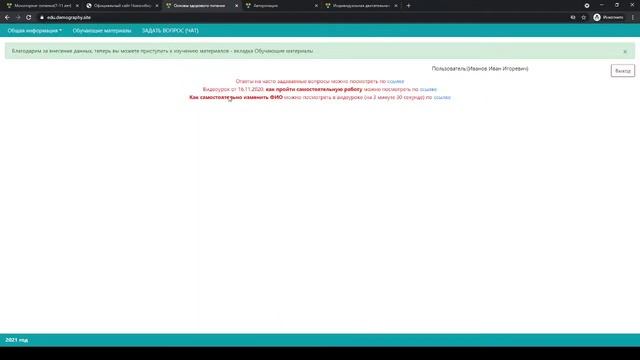
Task: Open a new browser tab with plus
Action: click(409, 6)
